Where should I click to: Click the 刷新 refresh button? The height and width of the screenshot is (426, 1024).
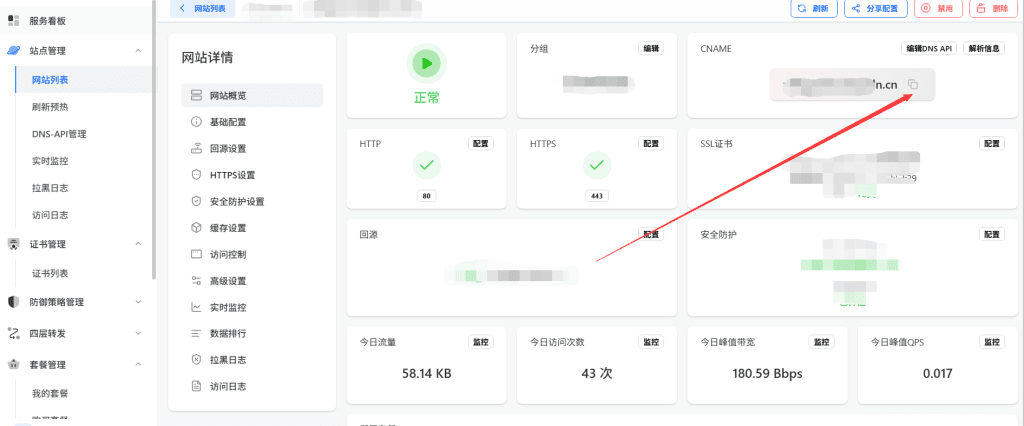[814, 8]
